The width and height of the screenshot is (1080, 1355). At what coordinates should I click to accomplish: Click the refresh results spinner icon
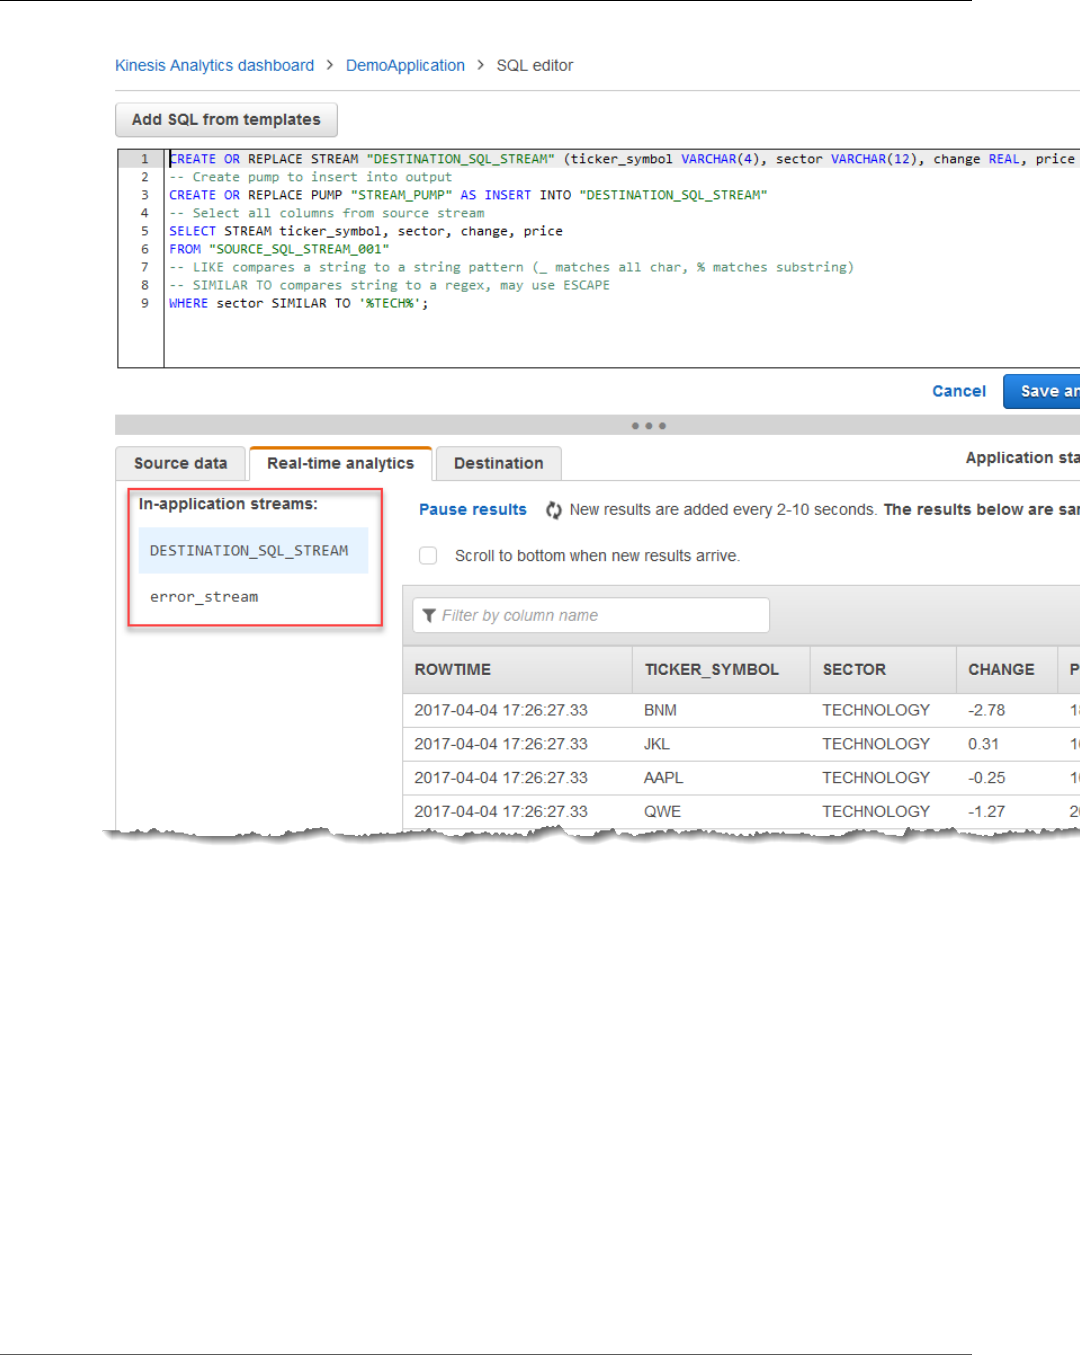point(553,510)
